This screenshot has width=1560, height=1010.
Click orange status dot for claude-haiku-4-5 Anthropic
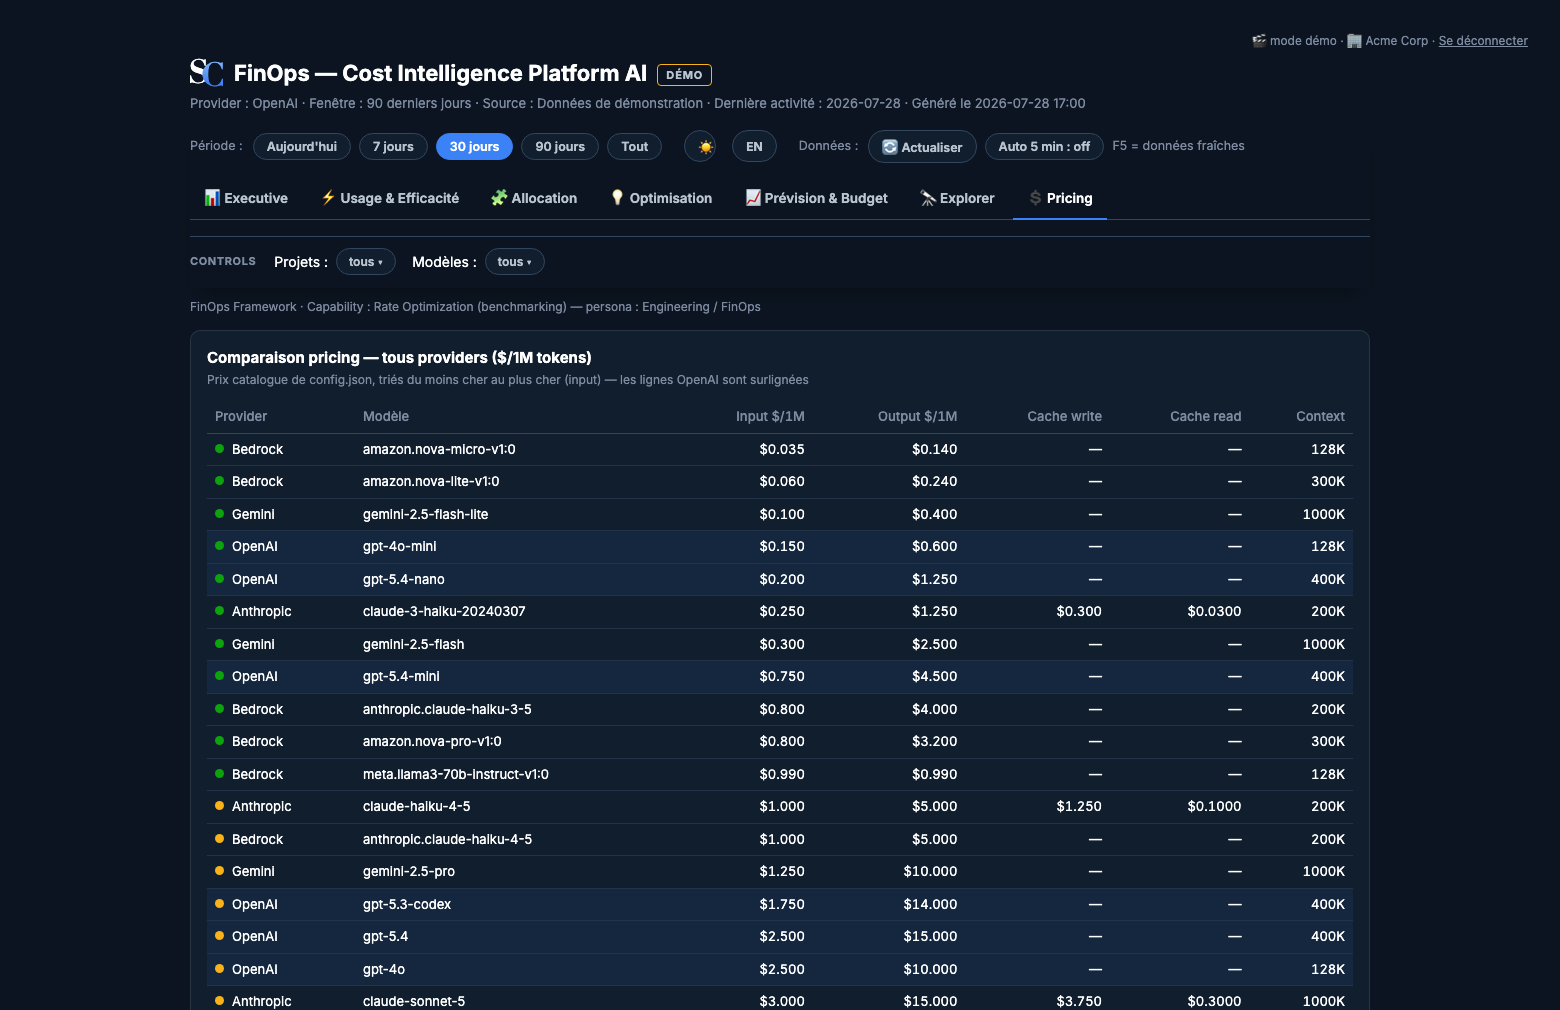point(219,806)
